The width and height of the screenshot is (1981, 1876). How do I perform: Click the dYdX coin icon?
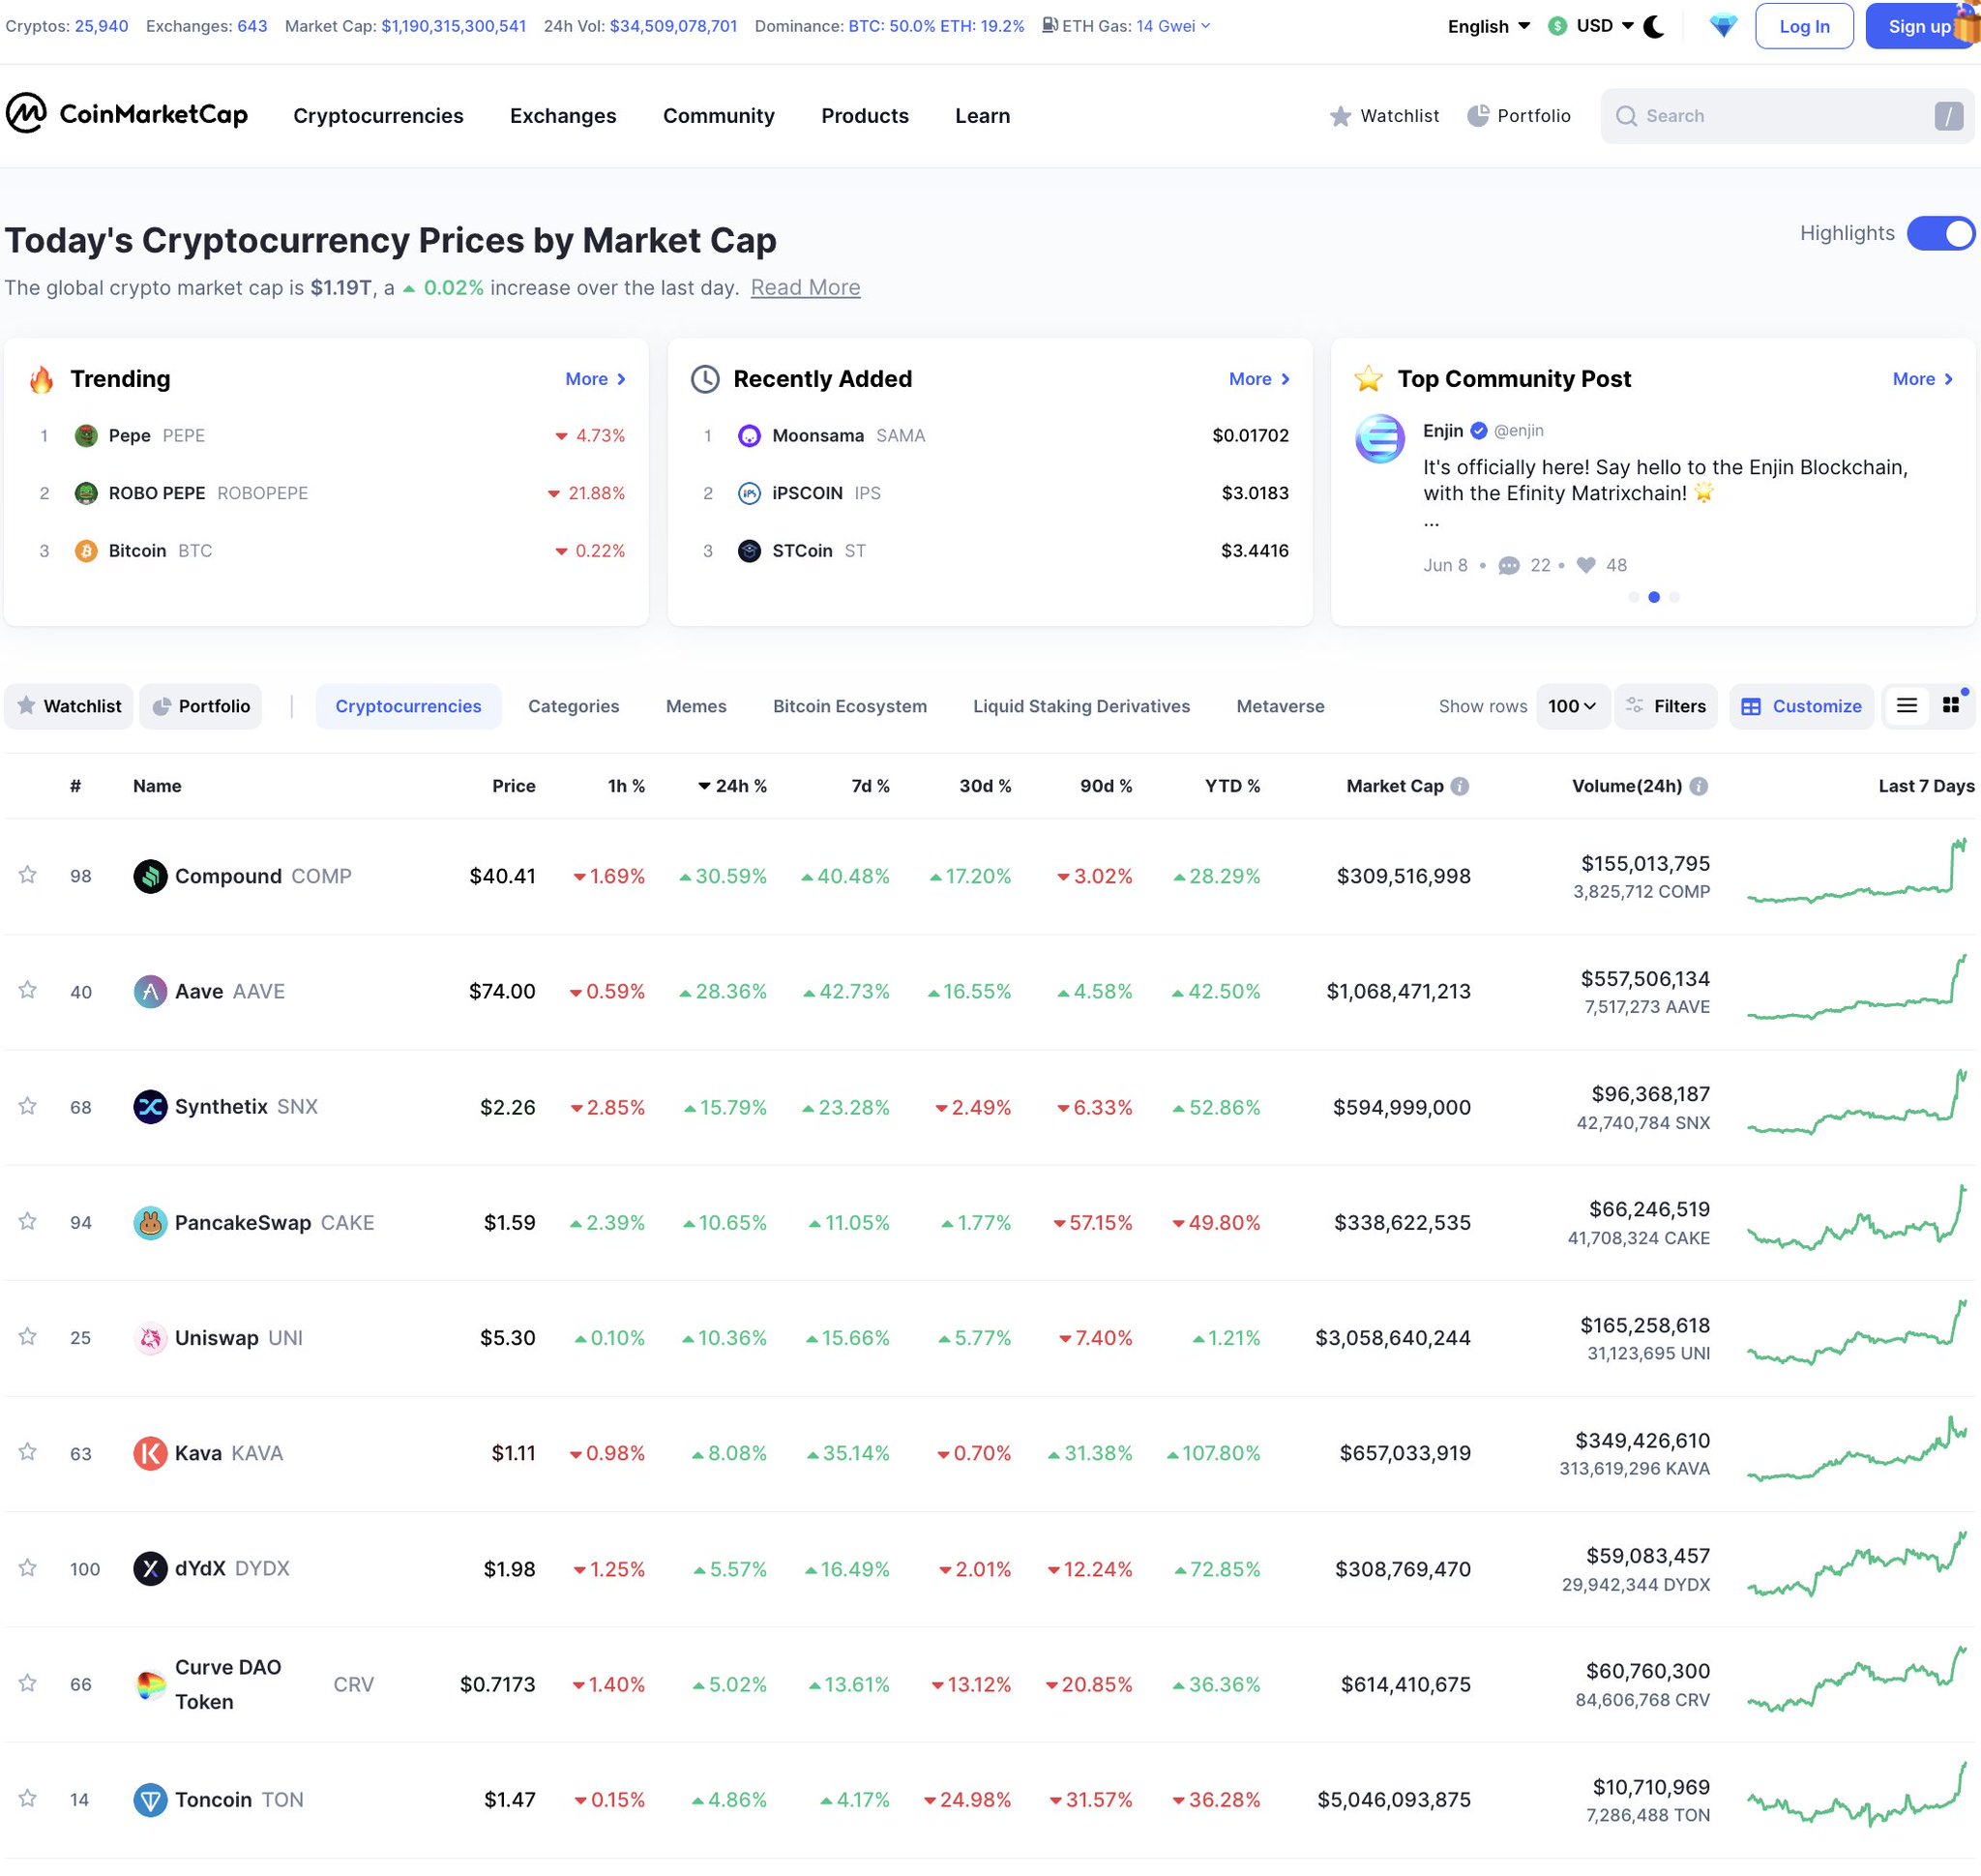tap(150, 1568)
